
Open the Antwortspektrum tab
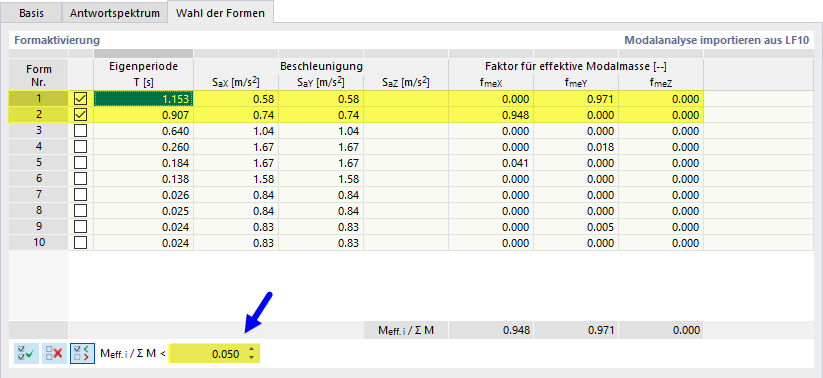click(115, 13)
